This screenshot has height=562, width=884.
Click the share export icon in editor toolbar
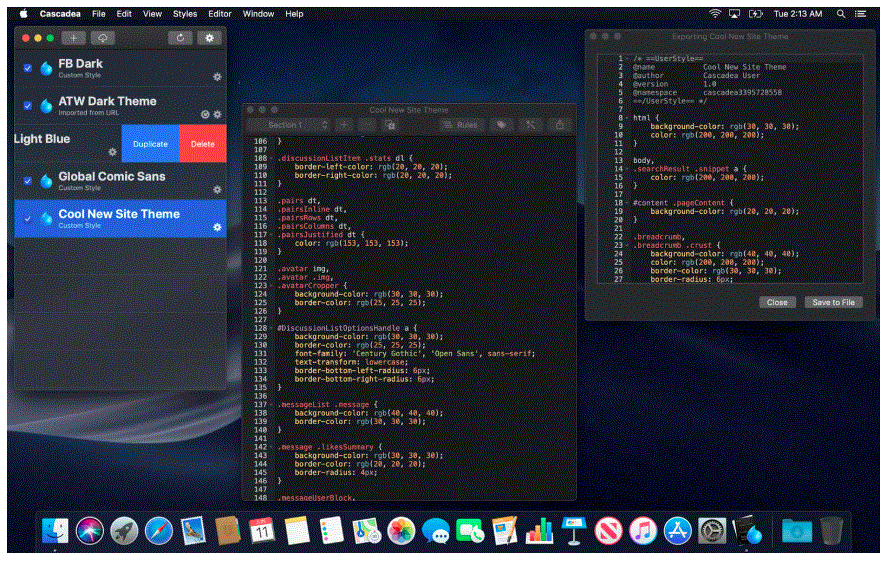coord(560,125)
